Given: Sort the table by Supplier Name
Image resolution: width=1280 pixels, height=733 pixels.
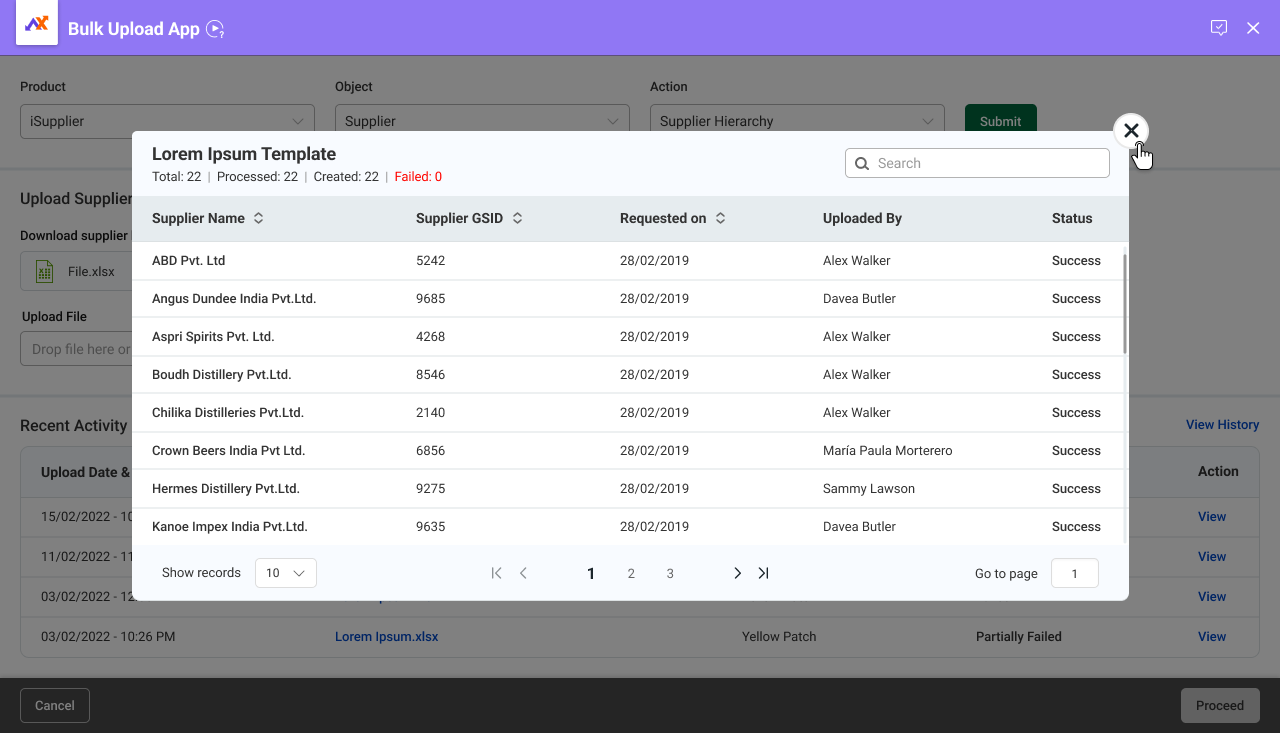Looking at the screenshot, I should tap(258, 218).
